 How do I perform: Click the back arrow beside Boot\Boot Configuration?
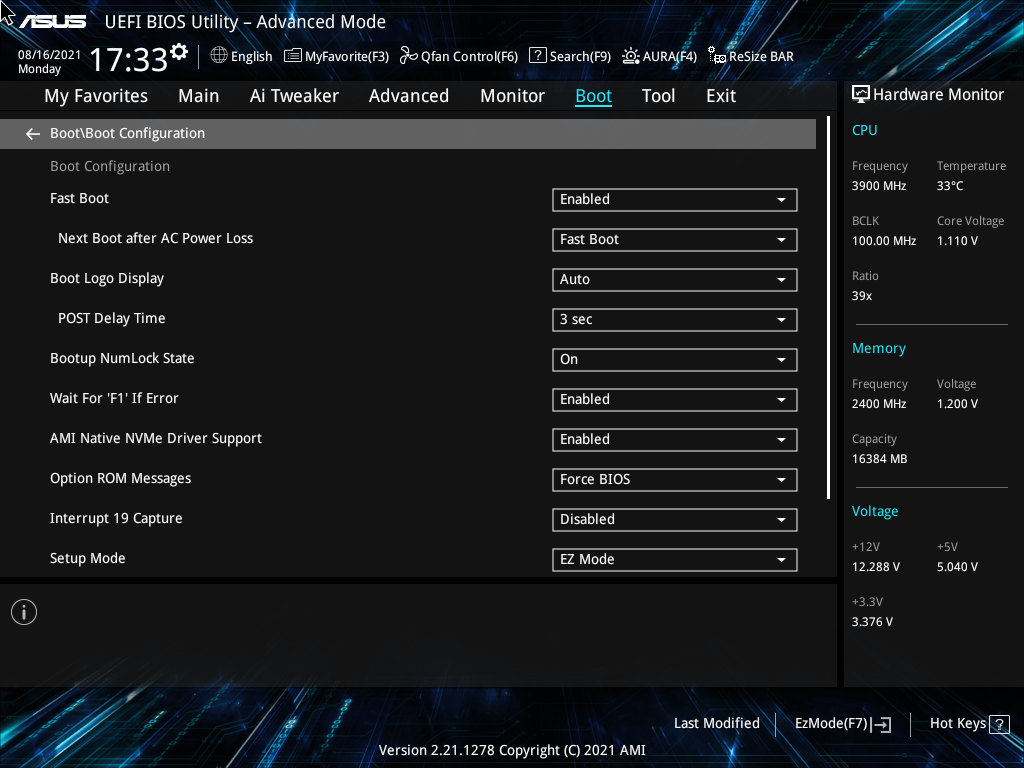click(x=33, y=134)
